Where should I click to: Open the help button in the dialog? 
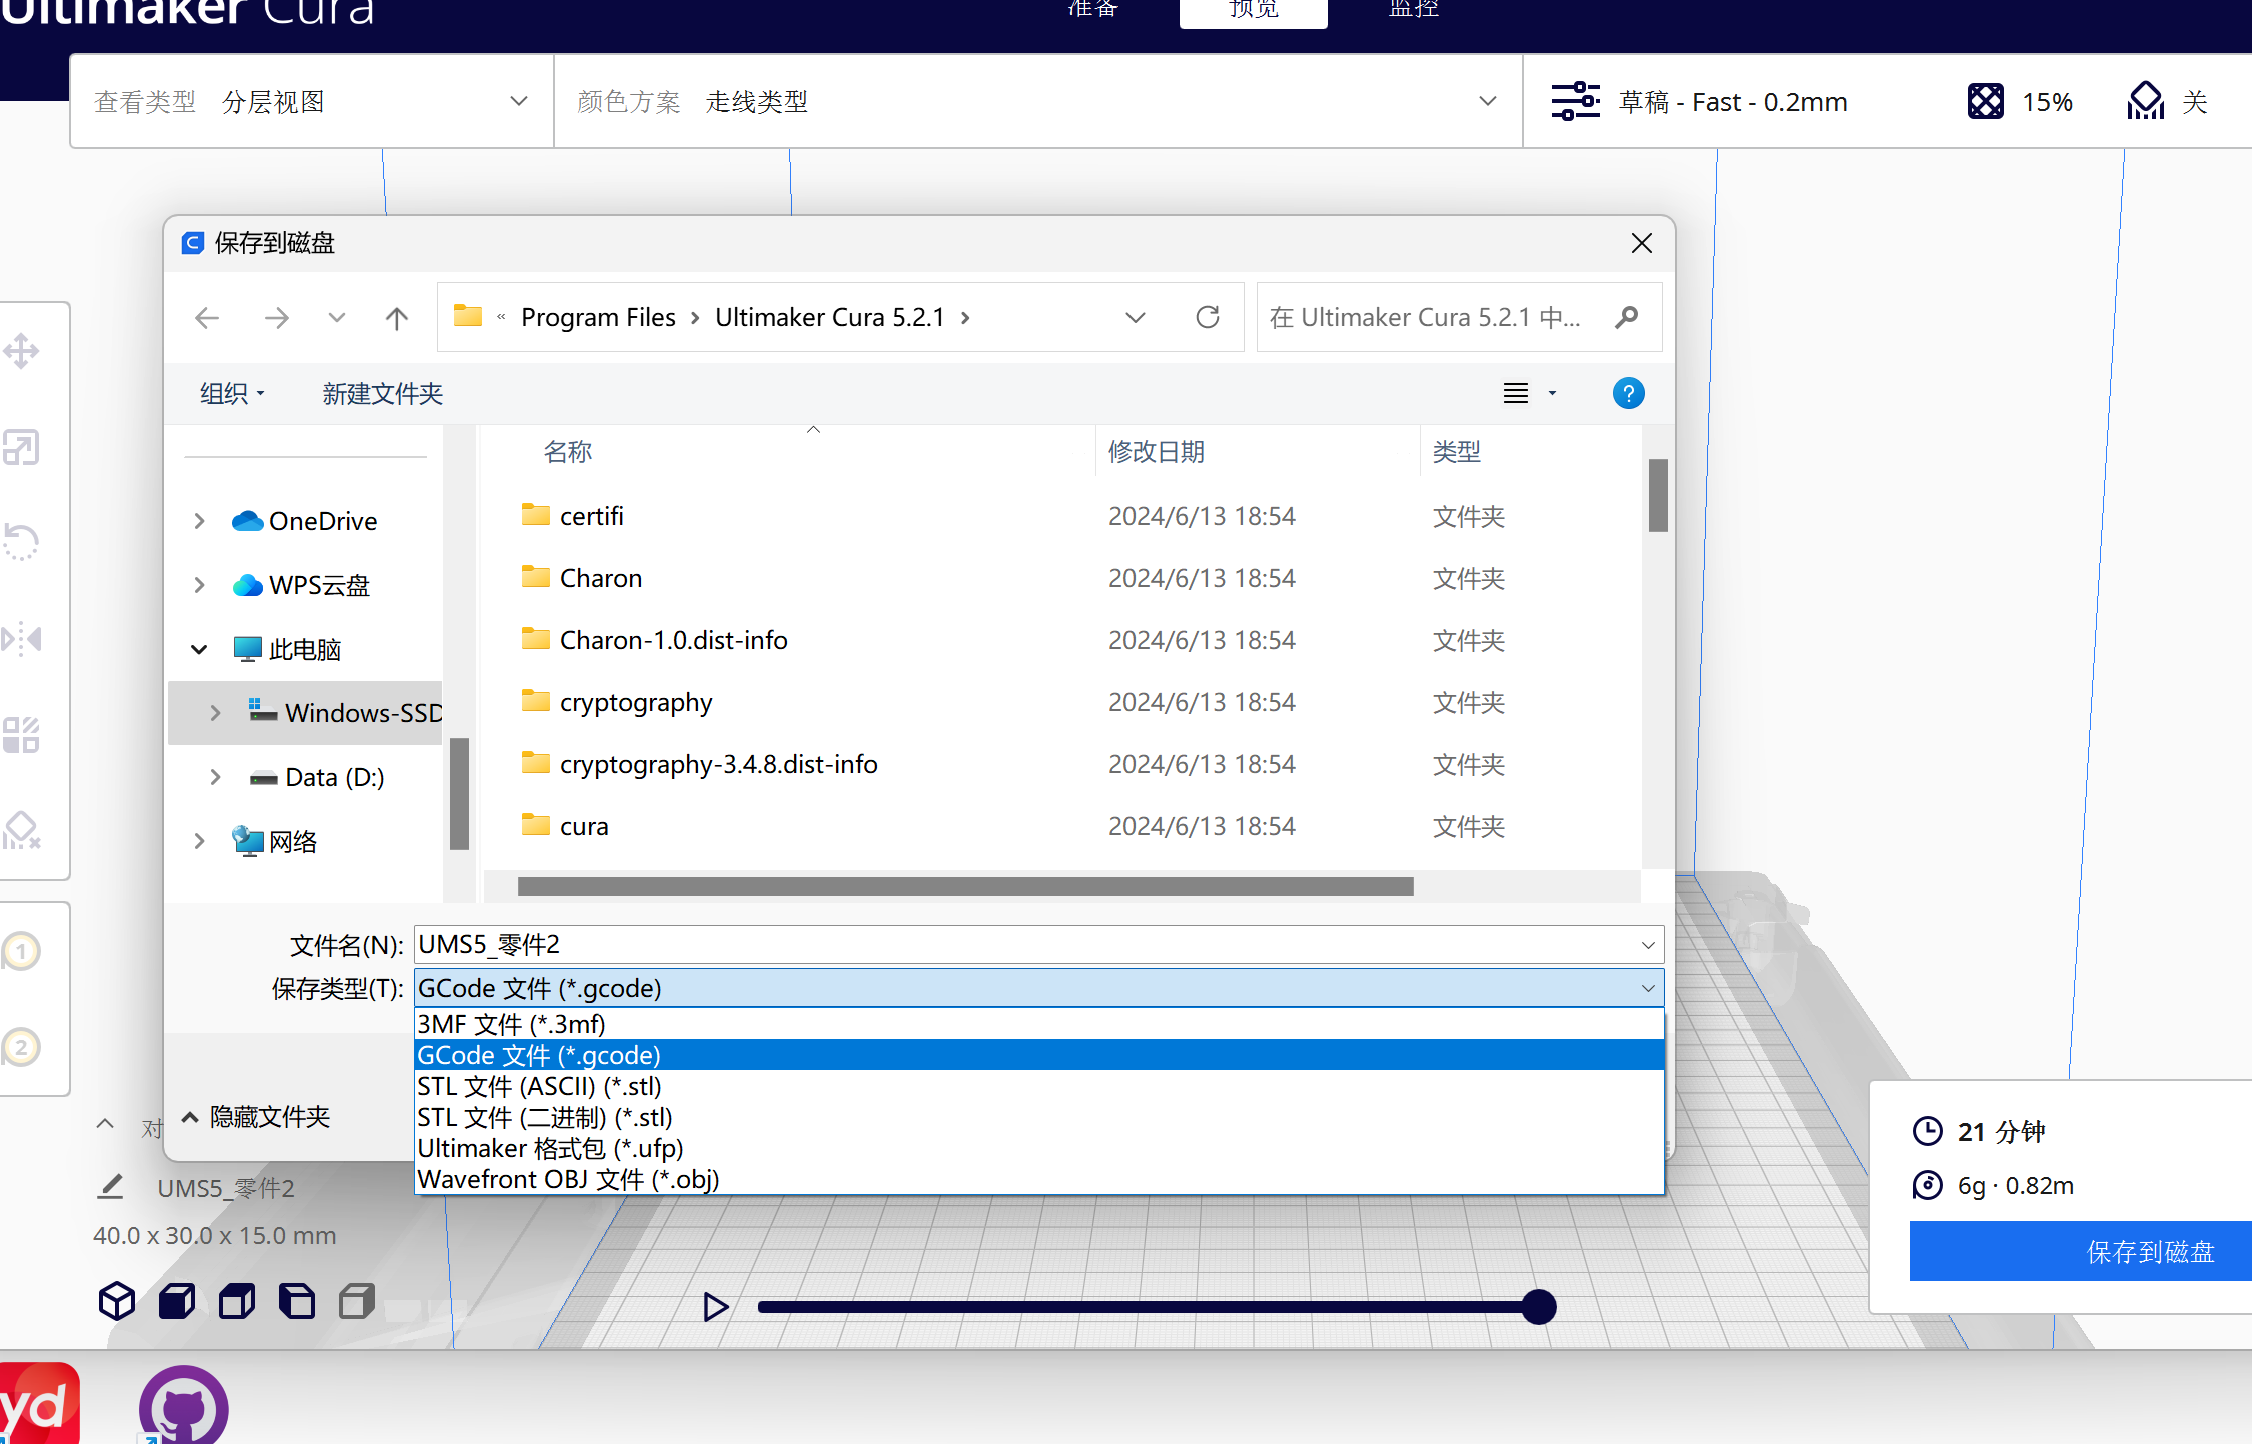1629,393
